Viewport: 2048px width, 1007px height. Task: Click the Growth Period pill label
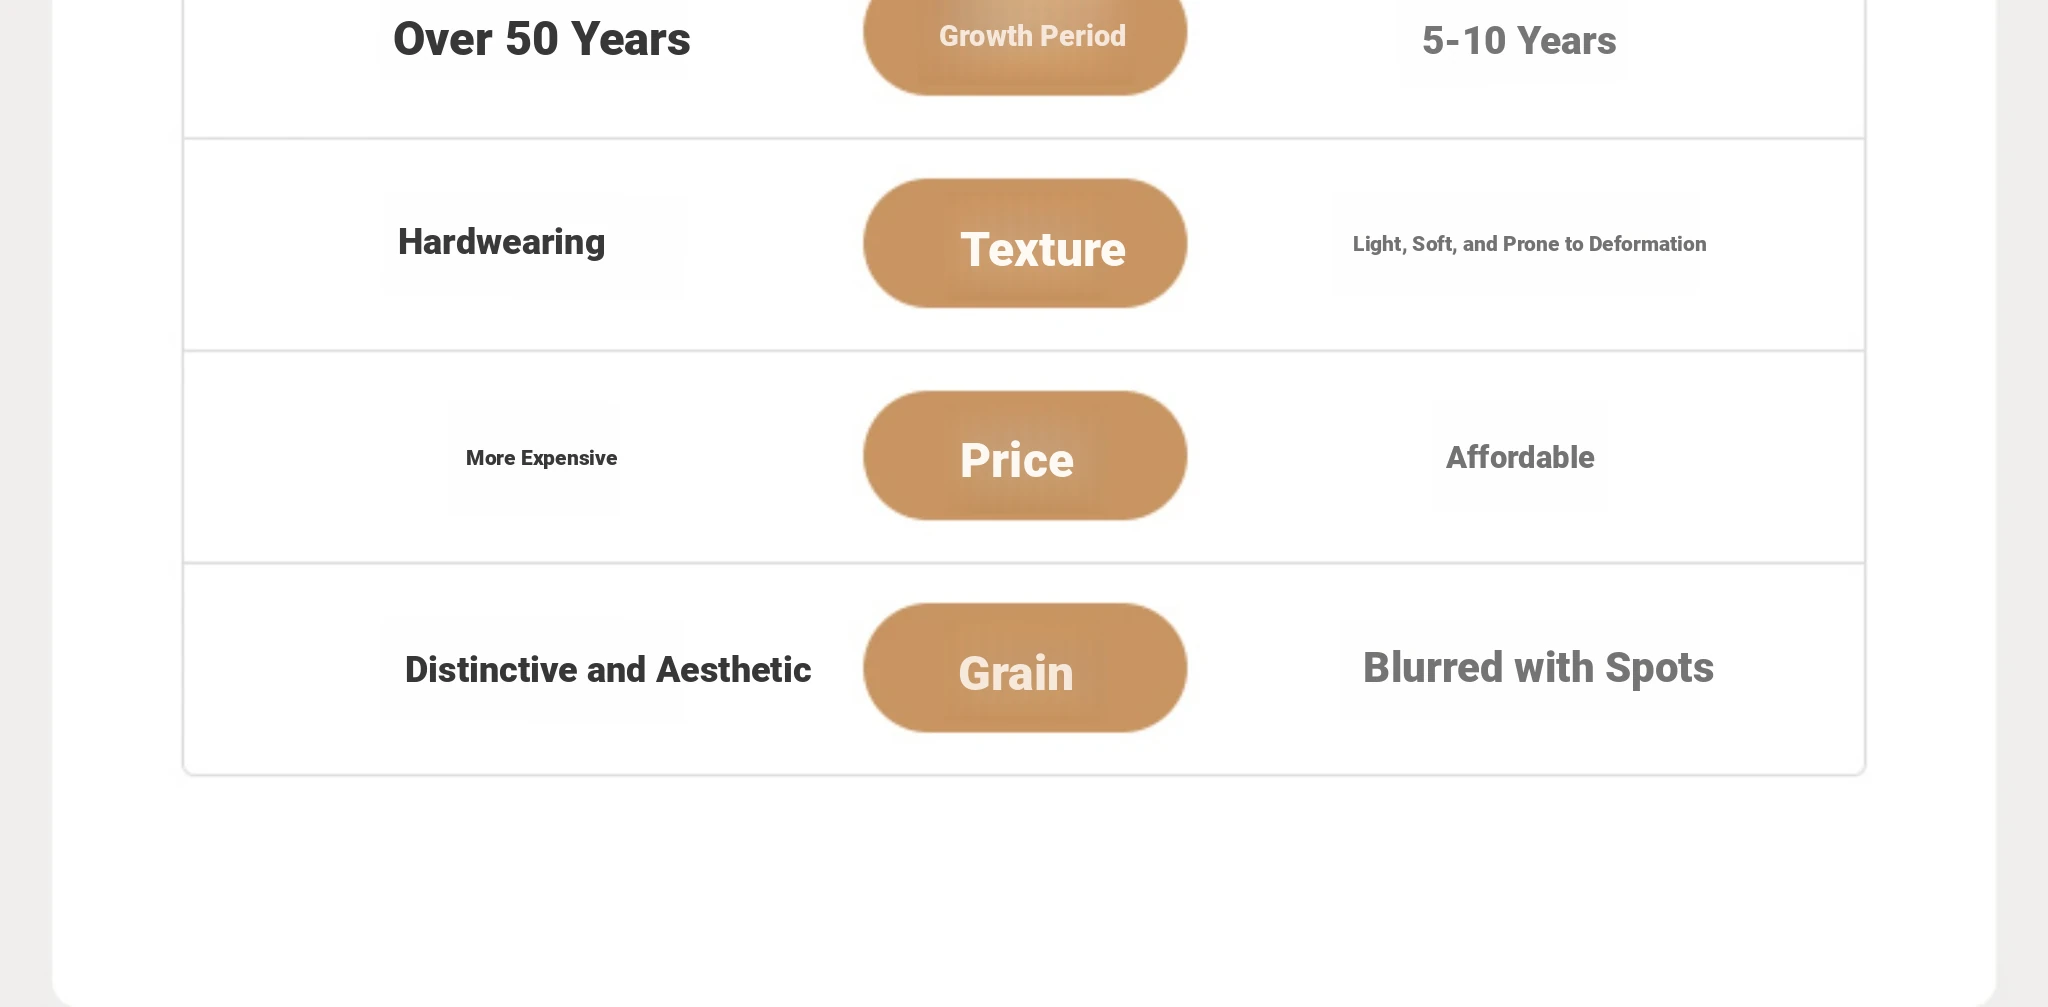(x=1031, y=37)
